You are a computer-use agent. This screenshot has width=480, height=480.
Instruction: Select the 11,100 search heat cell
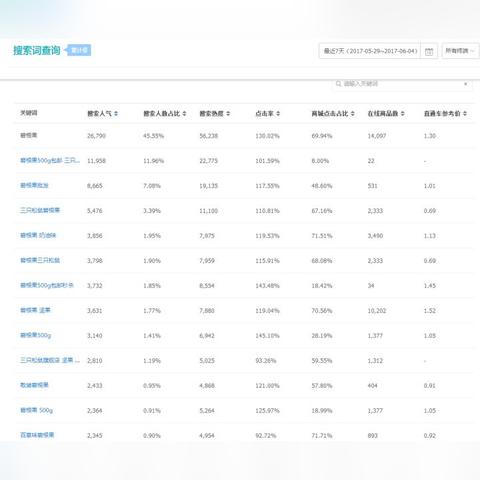[209, 211]
